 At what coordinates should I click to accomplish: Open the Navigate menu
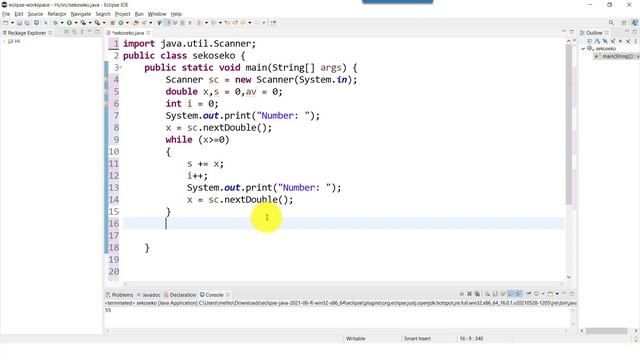pos(81,14)
